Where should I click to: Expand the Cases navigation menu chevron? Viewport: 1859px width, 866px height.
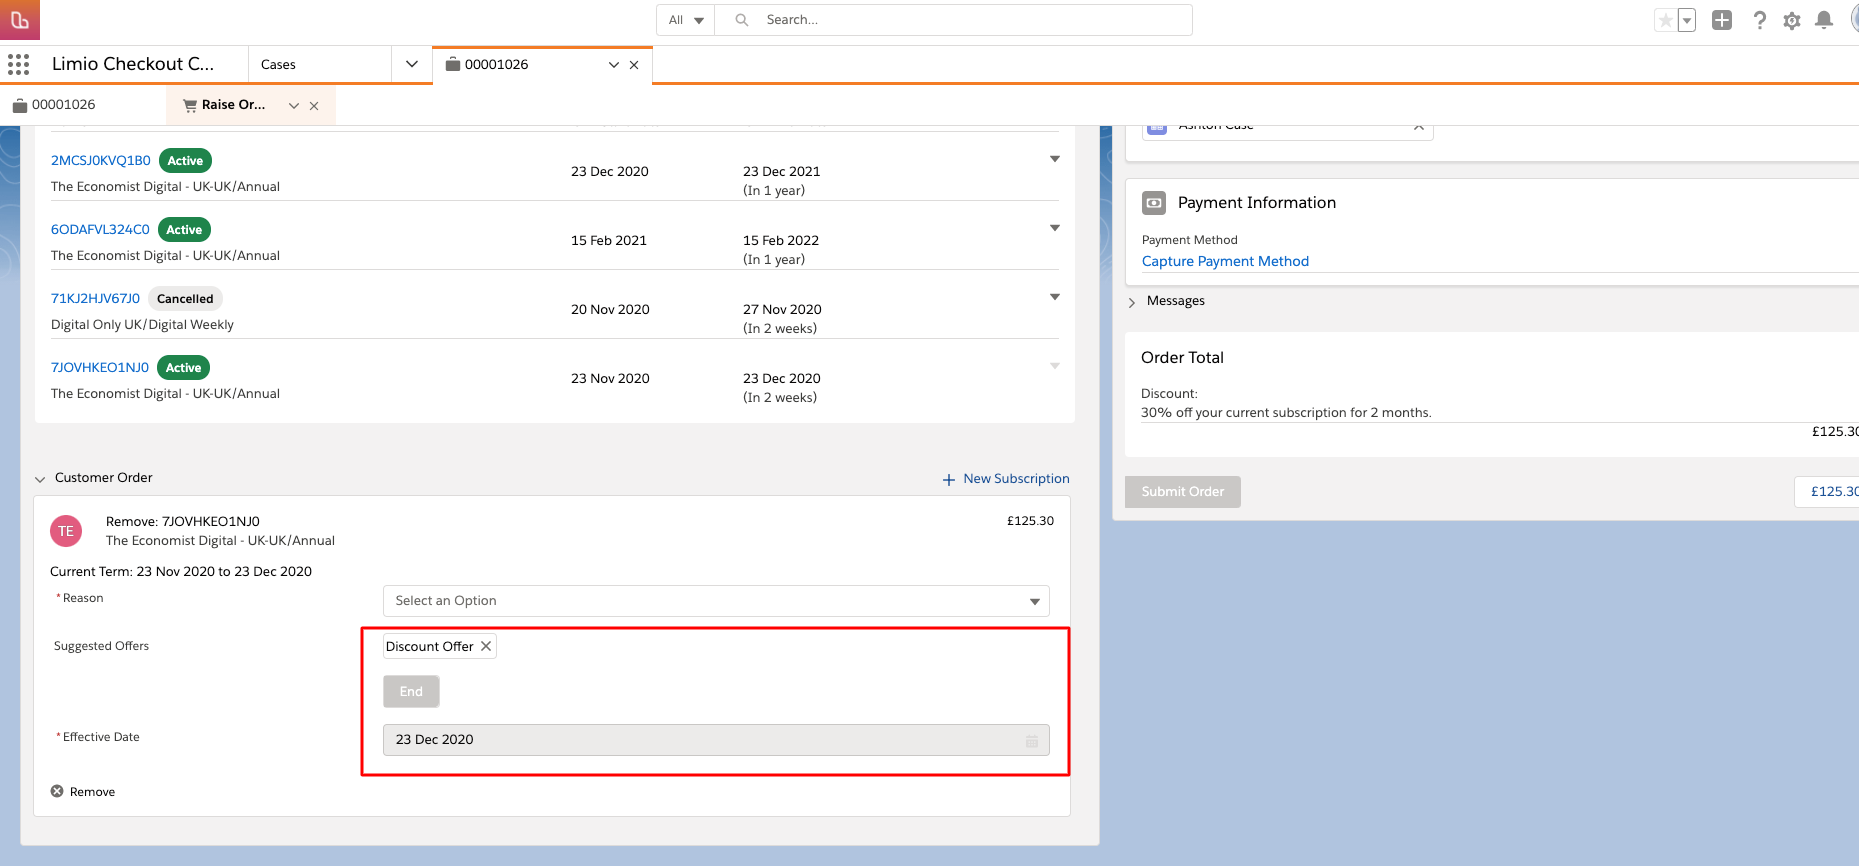click(412, 64)
